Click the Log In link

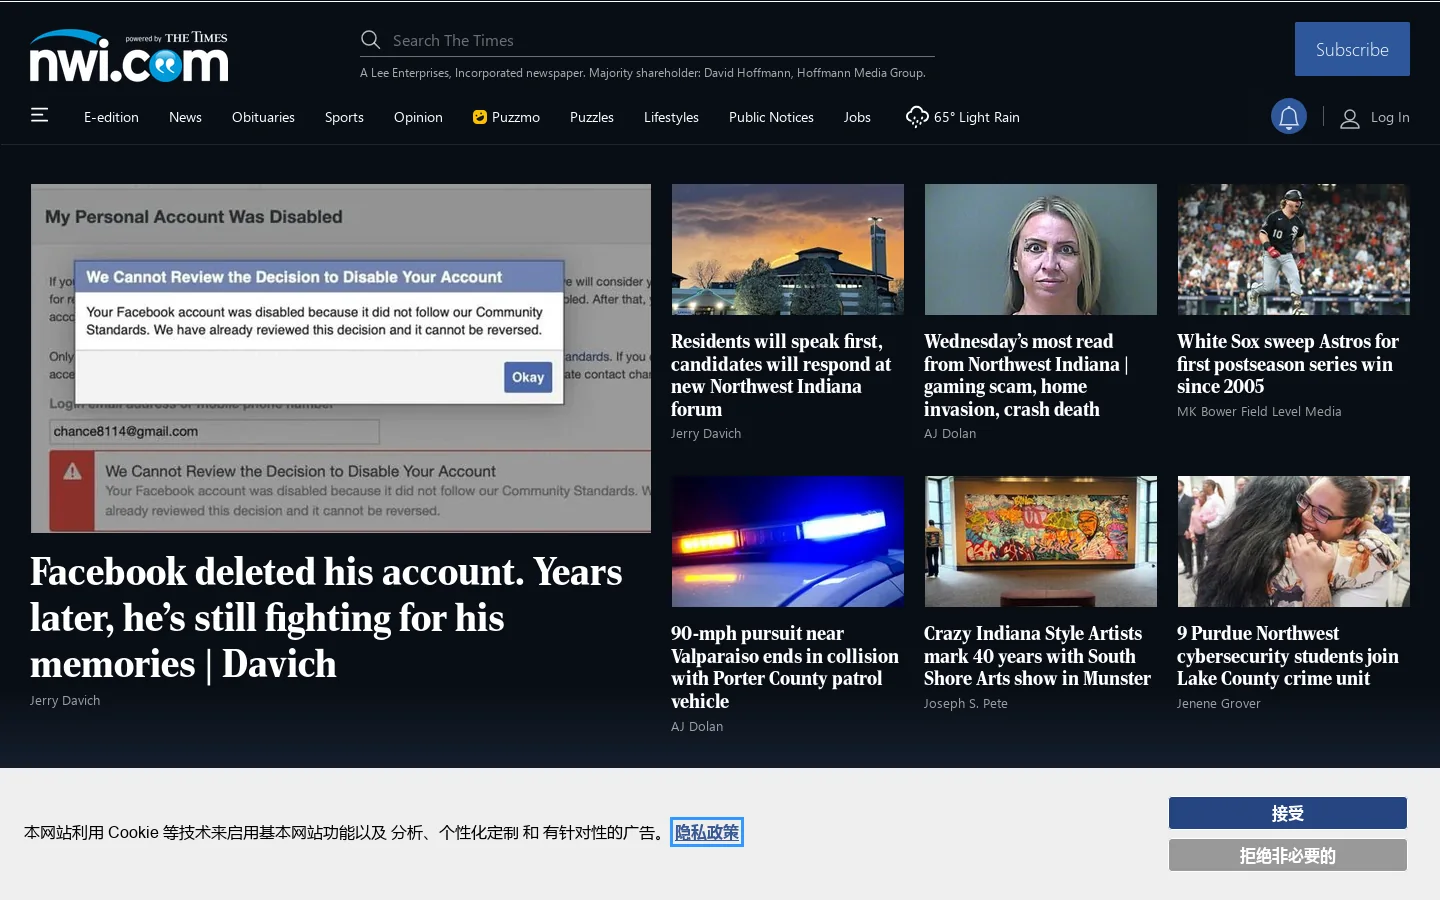coord(1390,117)
